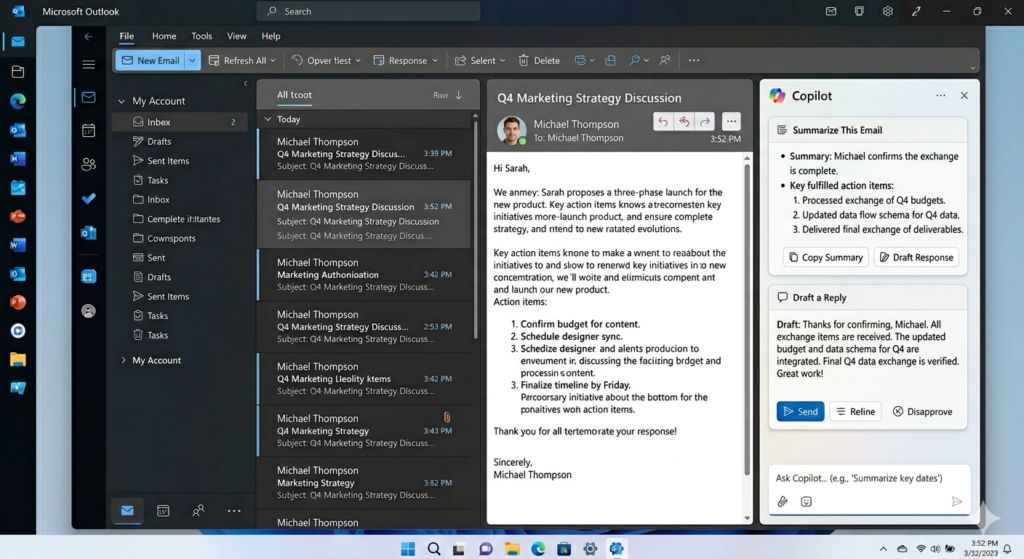
Task: Click the Copy Summary button
Action: [825, 257]
